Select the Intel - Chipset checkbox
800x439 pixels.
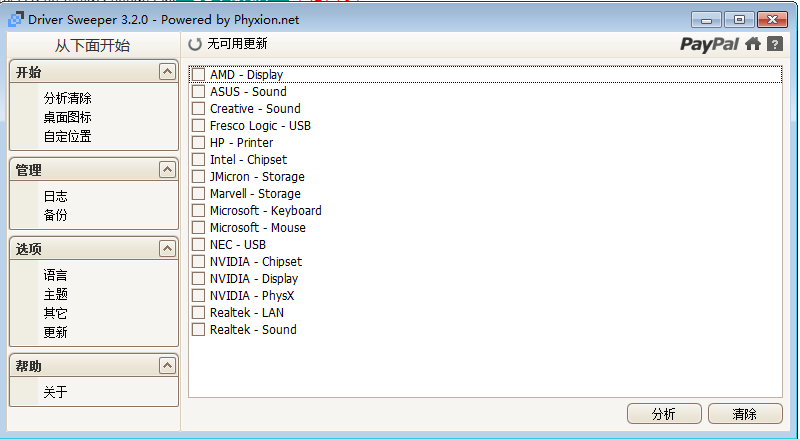198,160
